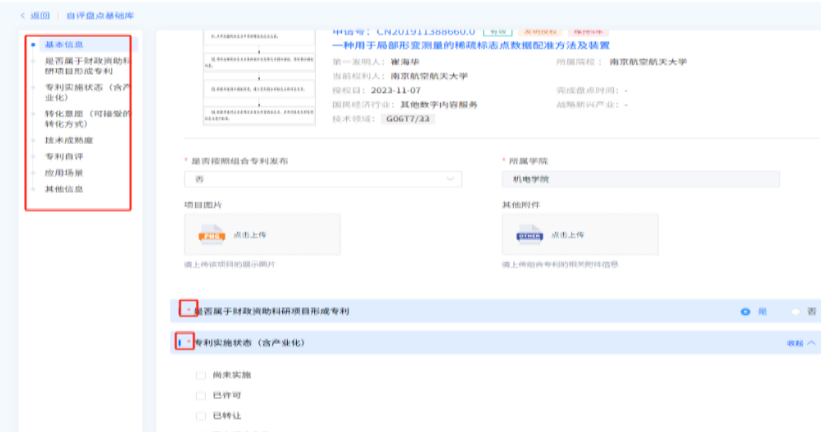Click the PNG upload icon for 项目图片
This screenshot has height=432, width=823.
(211, 236)
